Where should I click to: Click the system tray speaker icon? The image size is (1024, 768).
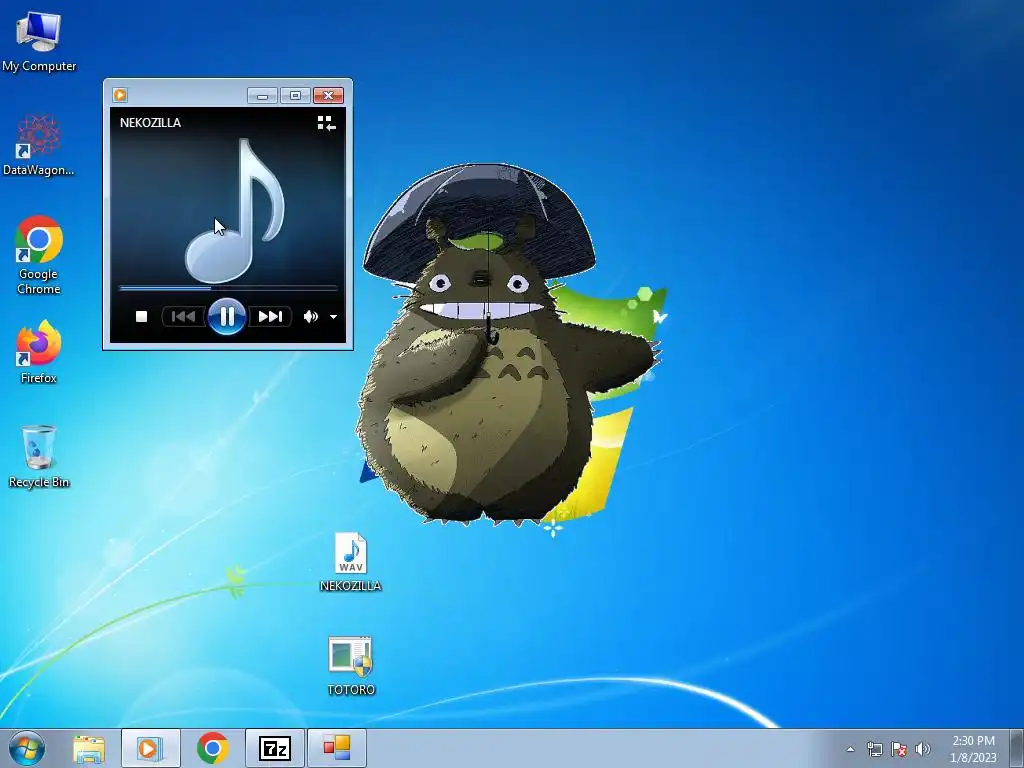click(923, 749)
